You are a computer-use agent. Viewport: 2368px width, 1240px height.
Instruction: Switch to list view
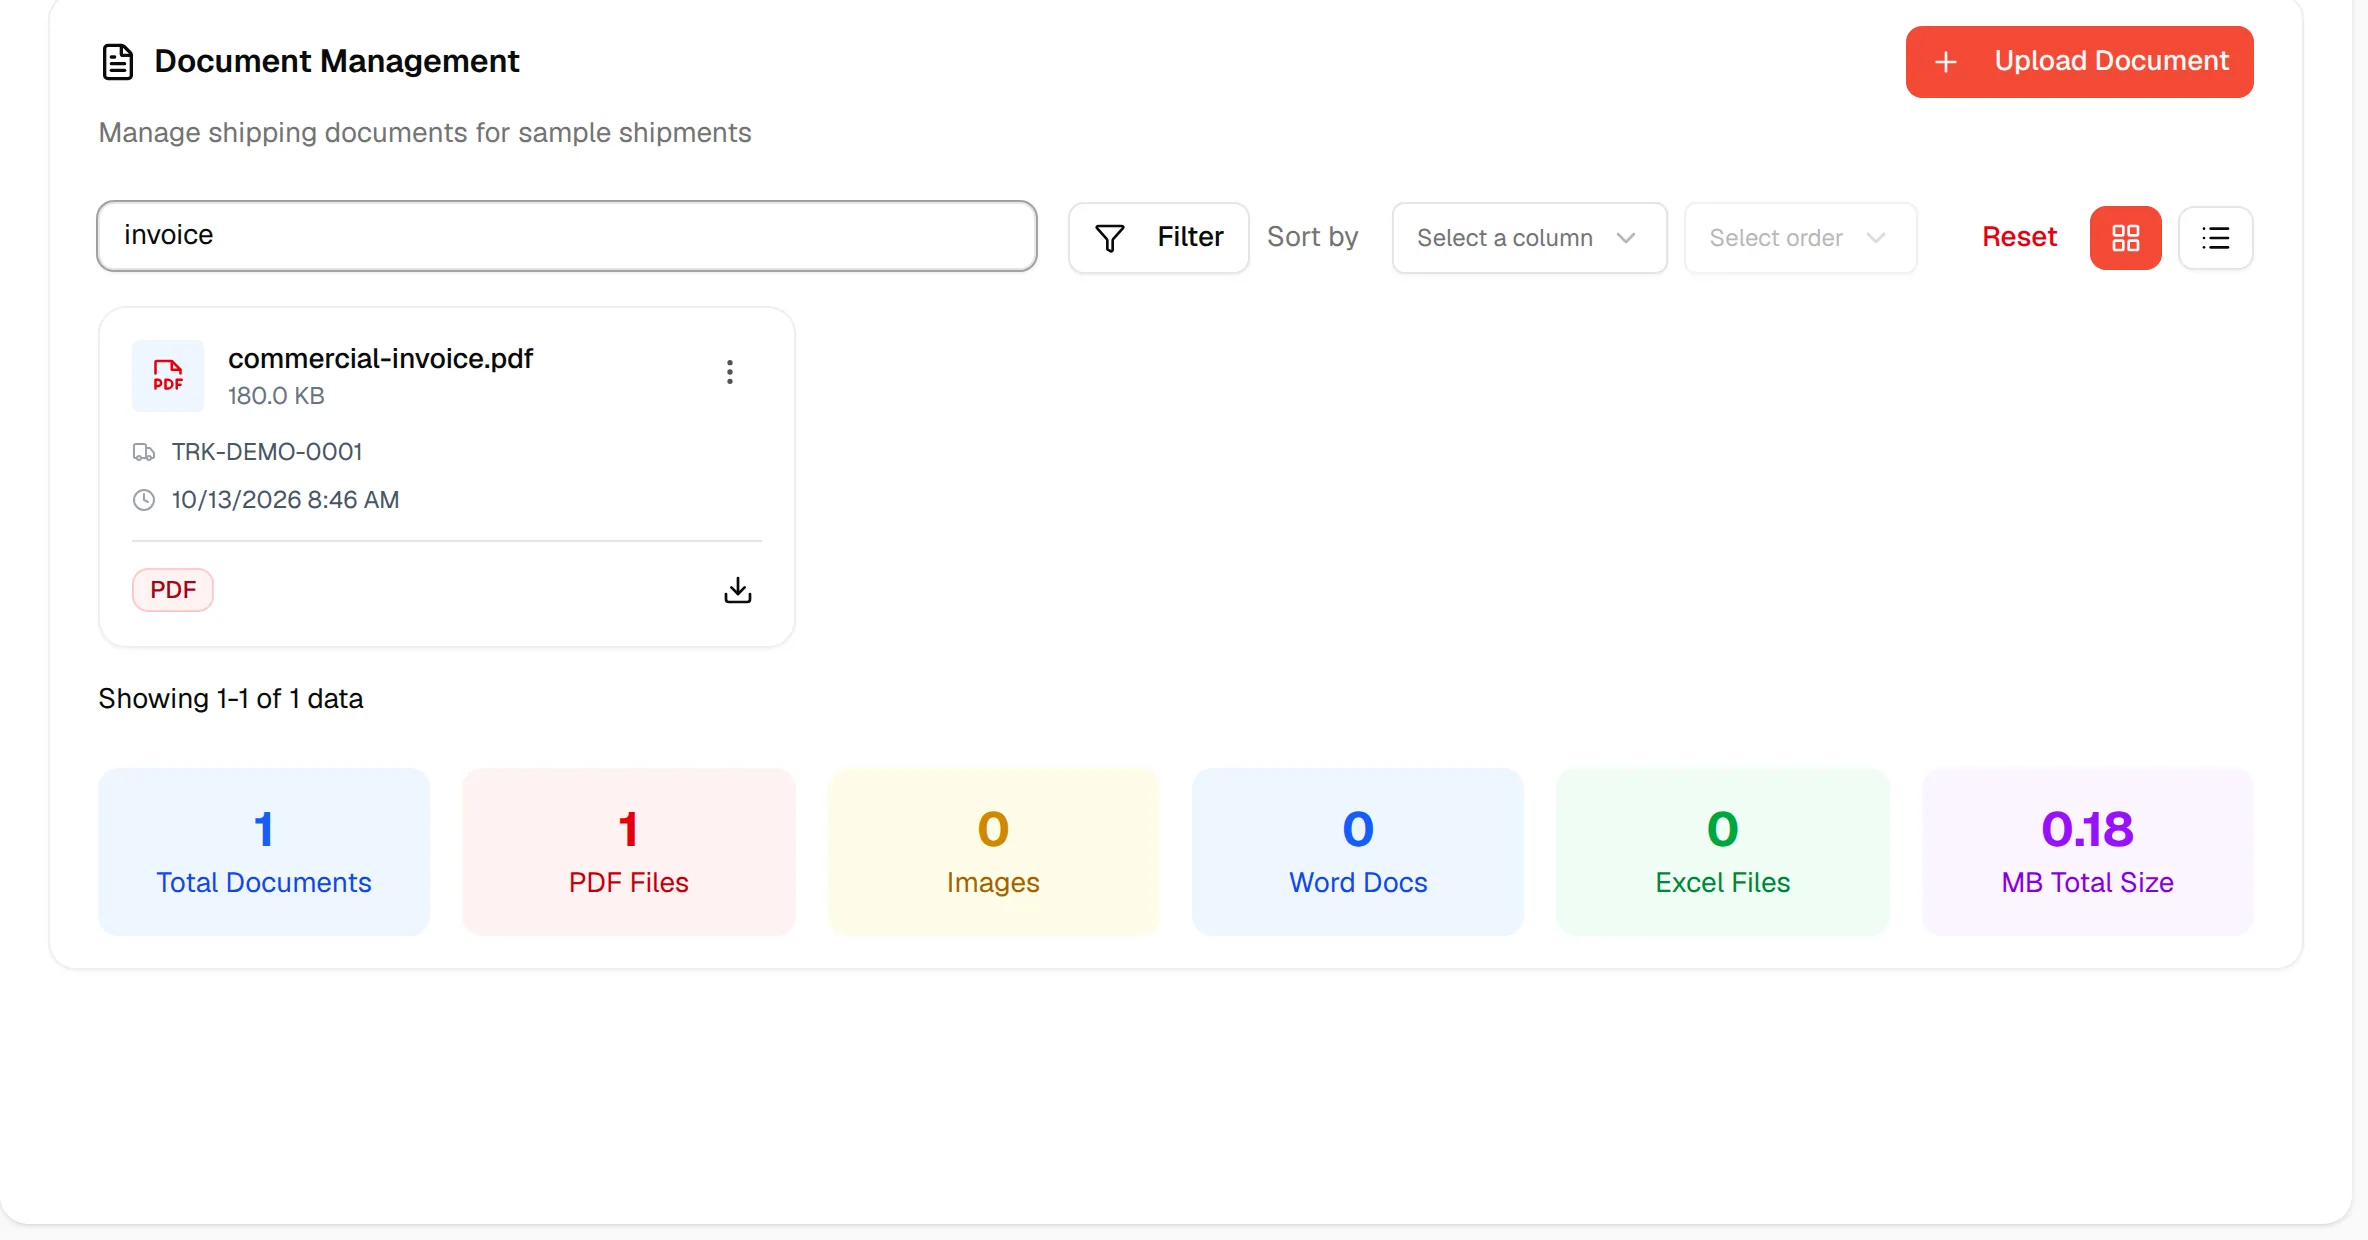tap(2216, 238)
